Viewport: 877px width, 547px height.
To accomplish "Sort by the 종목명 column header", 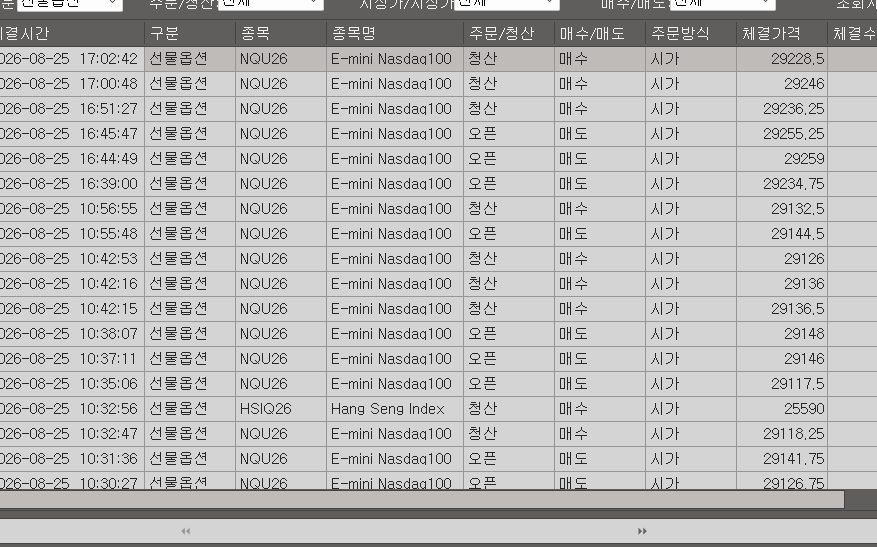I will pos(395,34).
